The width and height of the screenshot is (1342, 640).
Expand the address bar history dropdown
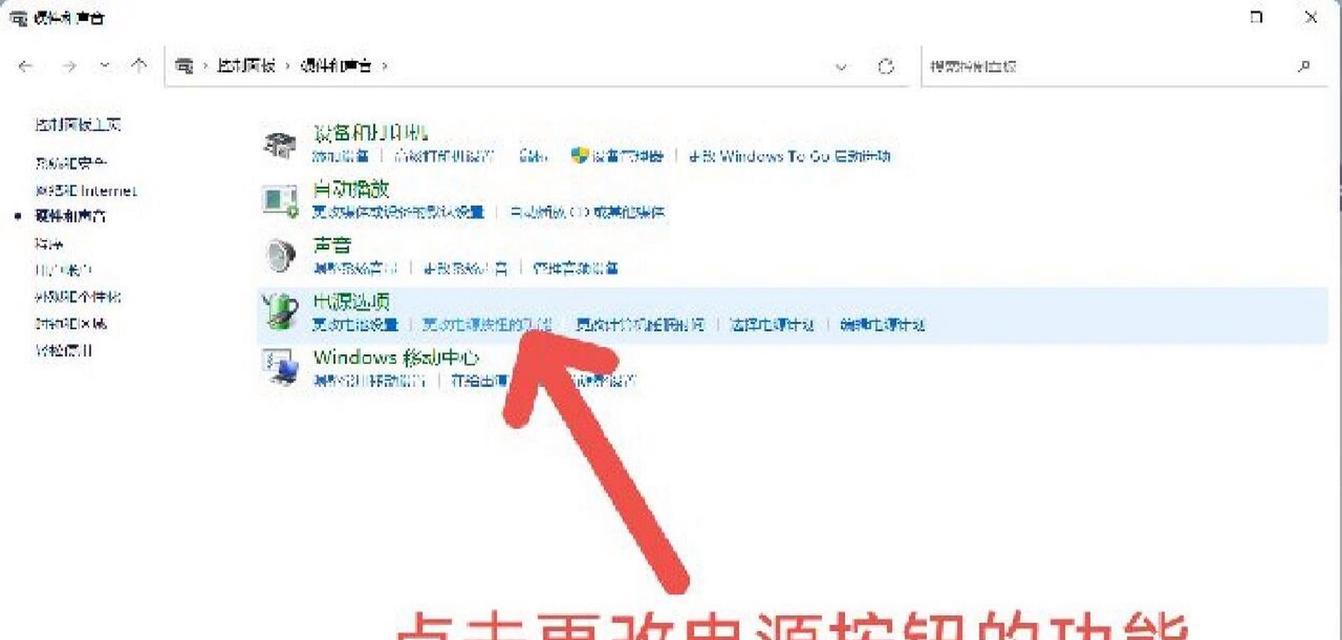[x=841, y=66]
